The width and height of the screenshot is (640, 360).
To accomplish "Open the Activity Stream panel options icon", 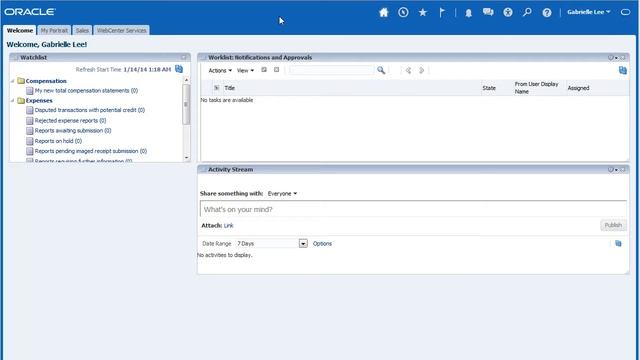I will coord(612,169).
